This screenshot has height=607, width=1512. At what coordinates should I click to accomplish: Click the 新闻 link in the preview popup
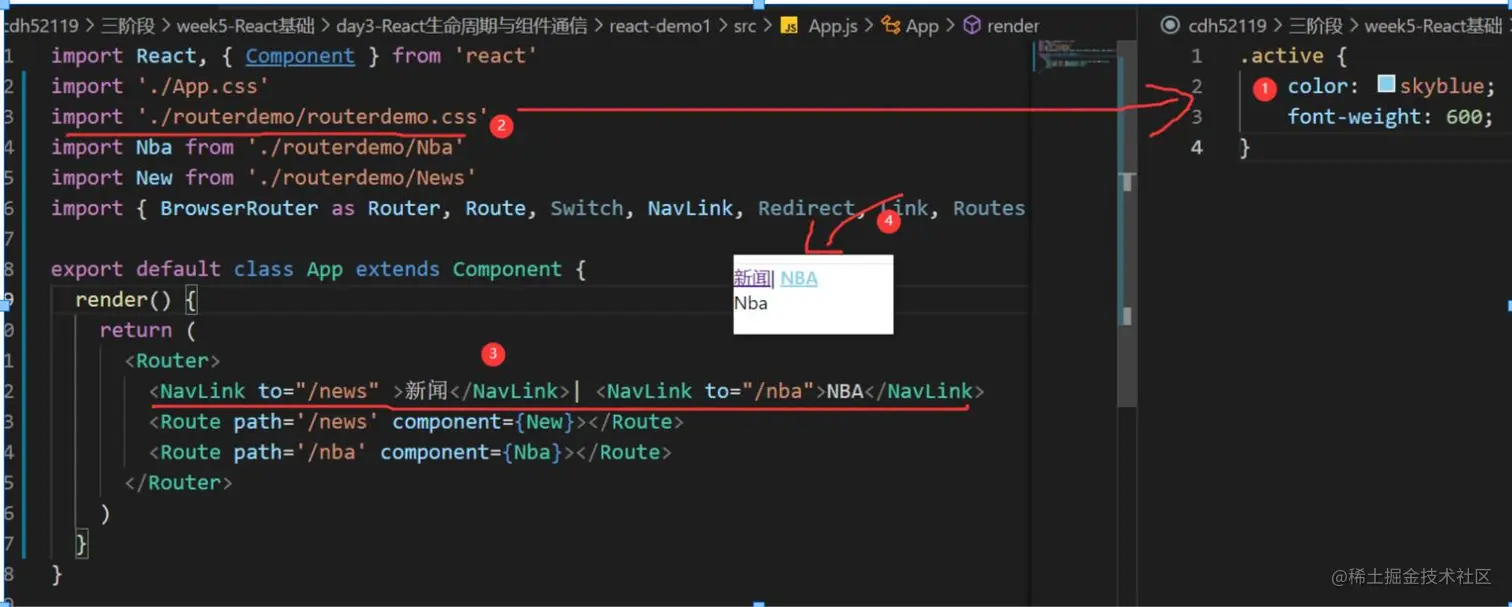click(751, 277)
